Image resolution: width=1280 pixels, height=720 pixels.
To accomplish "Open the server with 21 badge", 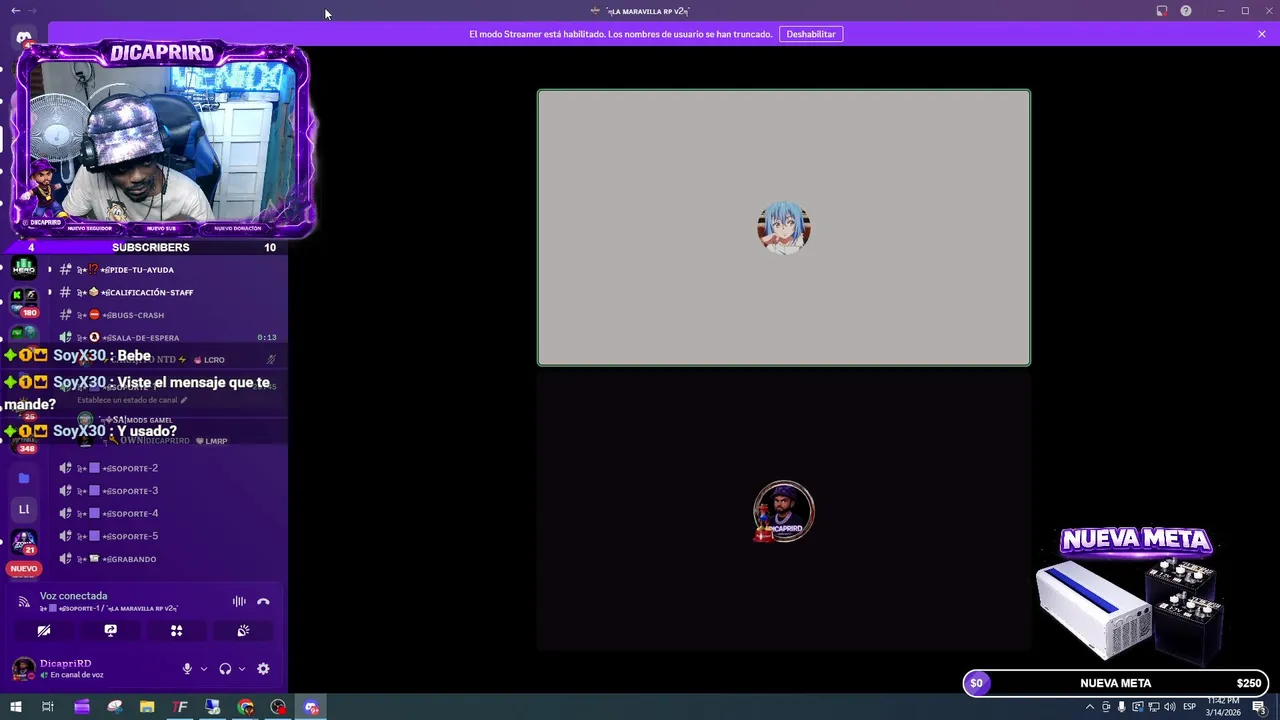I will (x=24, y=541).
